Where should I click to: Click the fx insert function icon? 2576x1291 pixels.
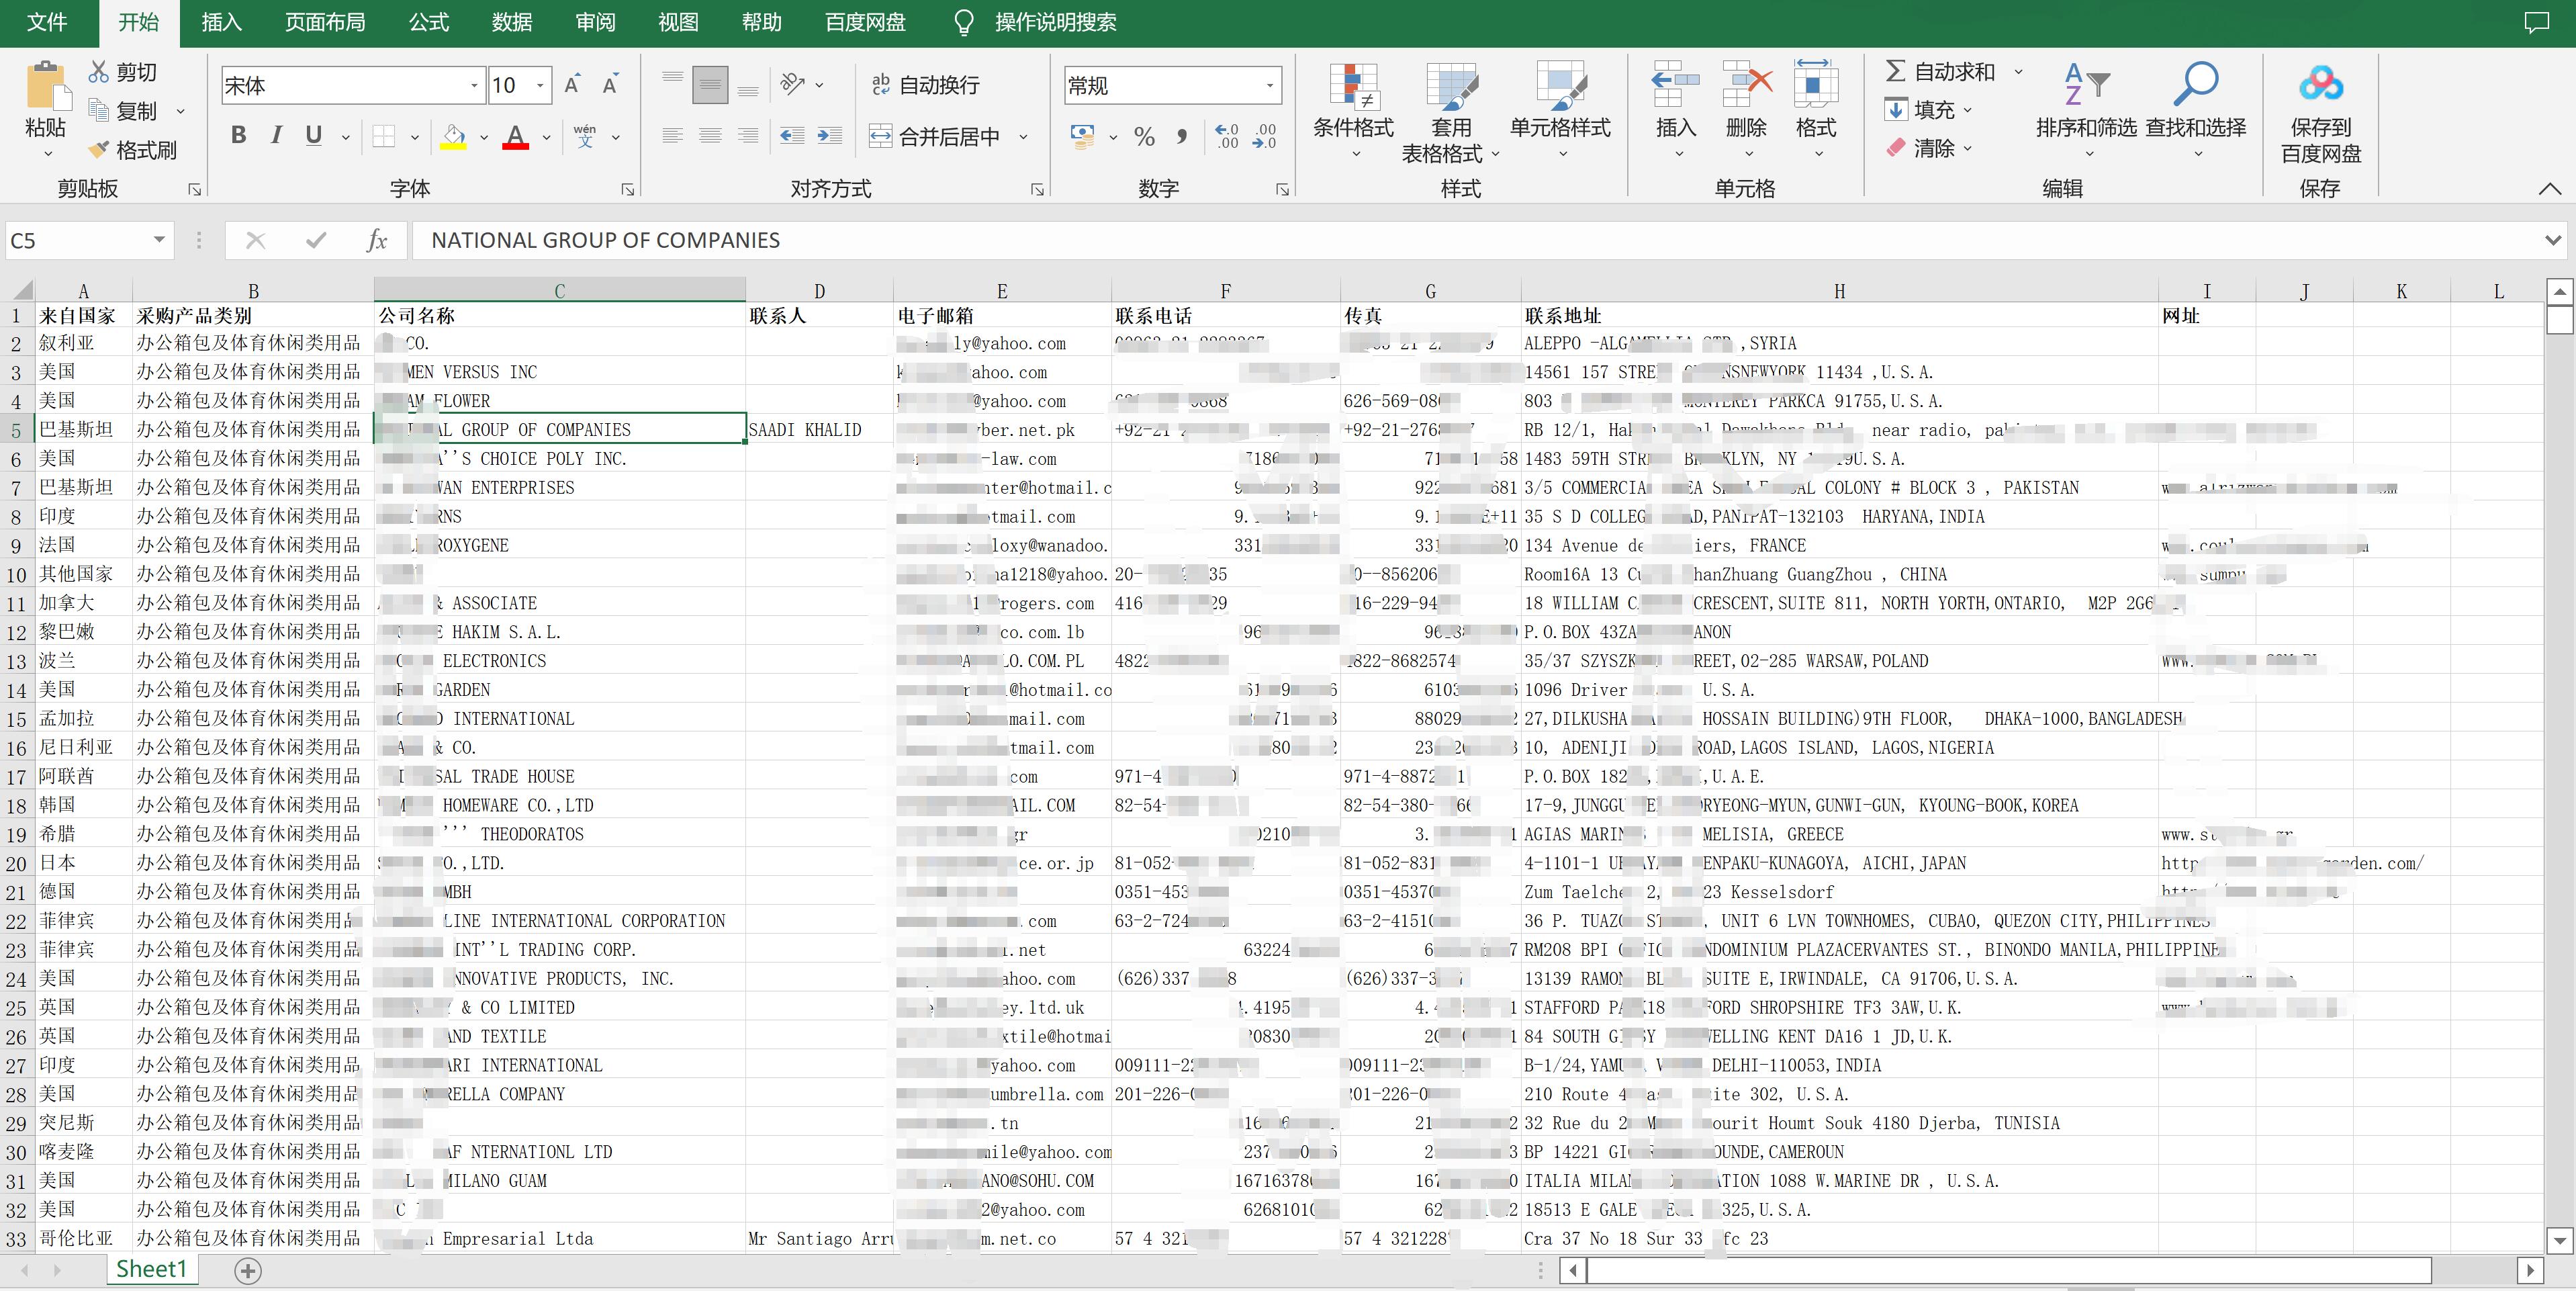pos(377,240)
